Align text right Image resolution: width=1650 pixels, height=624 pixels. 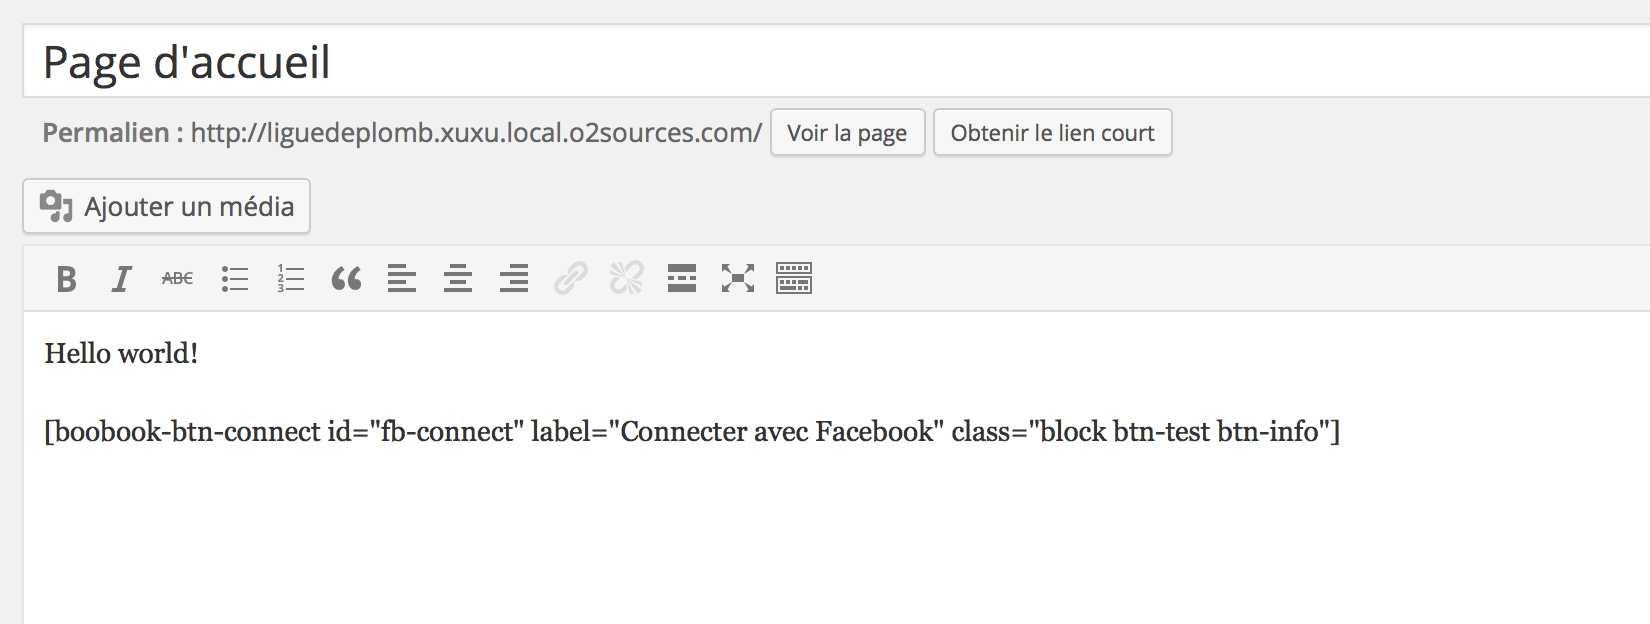pyautogui.click(x=514, y=279)
